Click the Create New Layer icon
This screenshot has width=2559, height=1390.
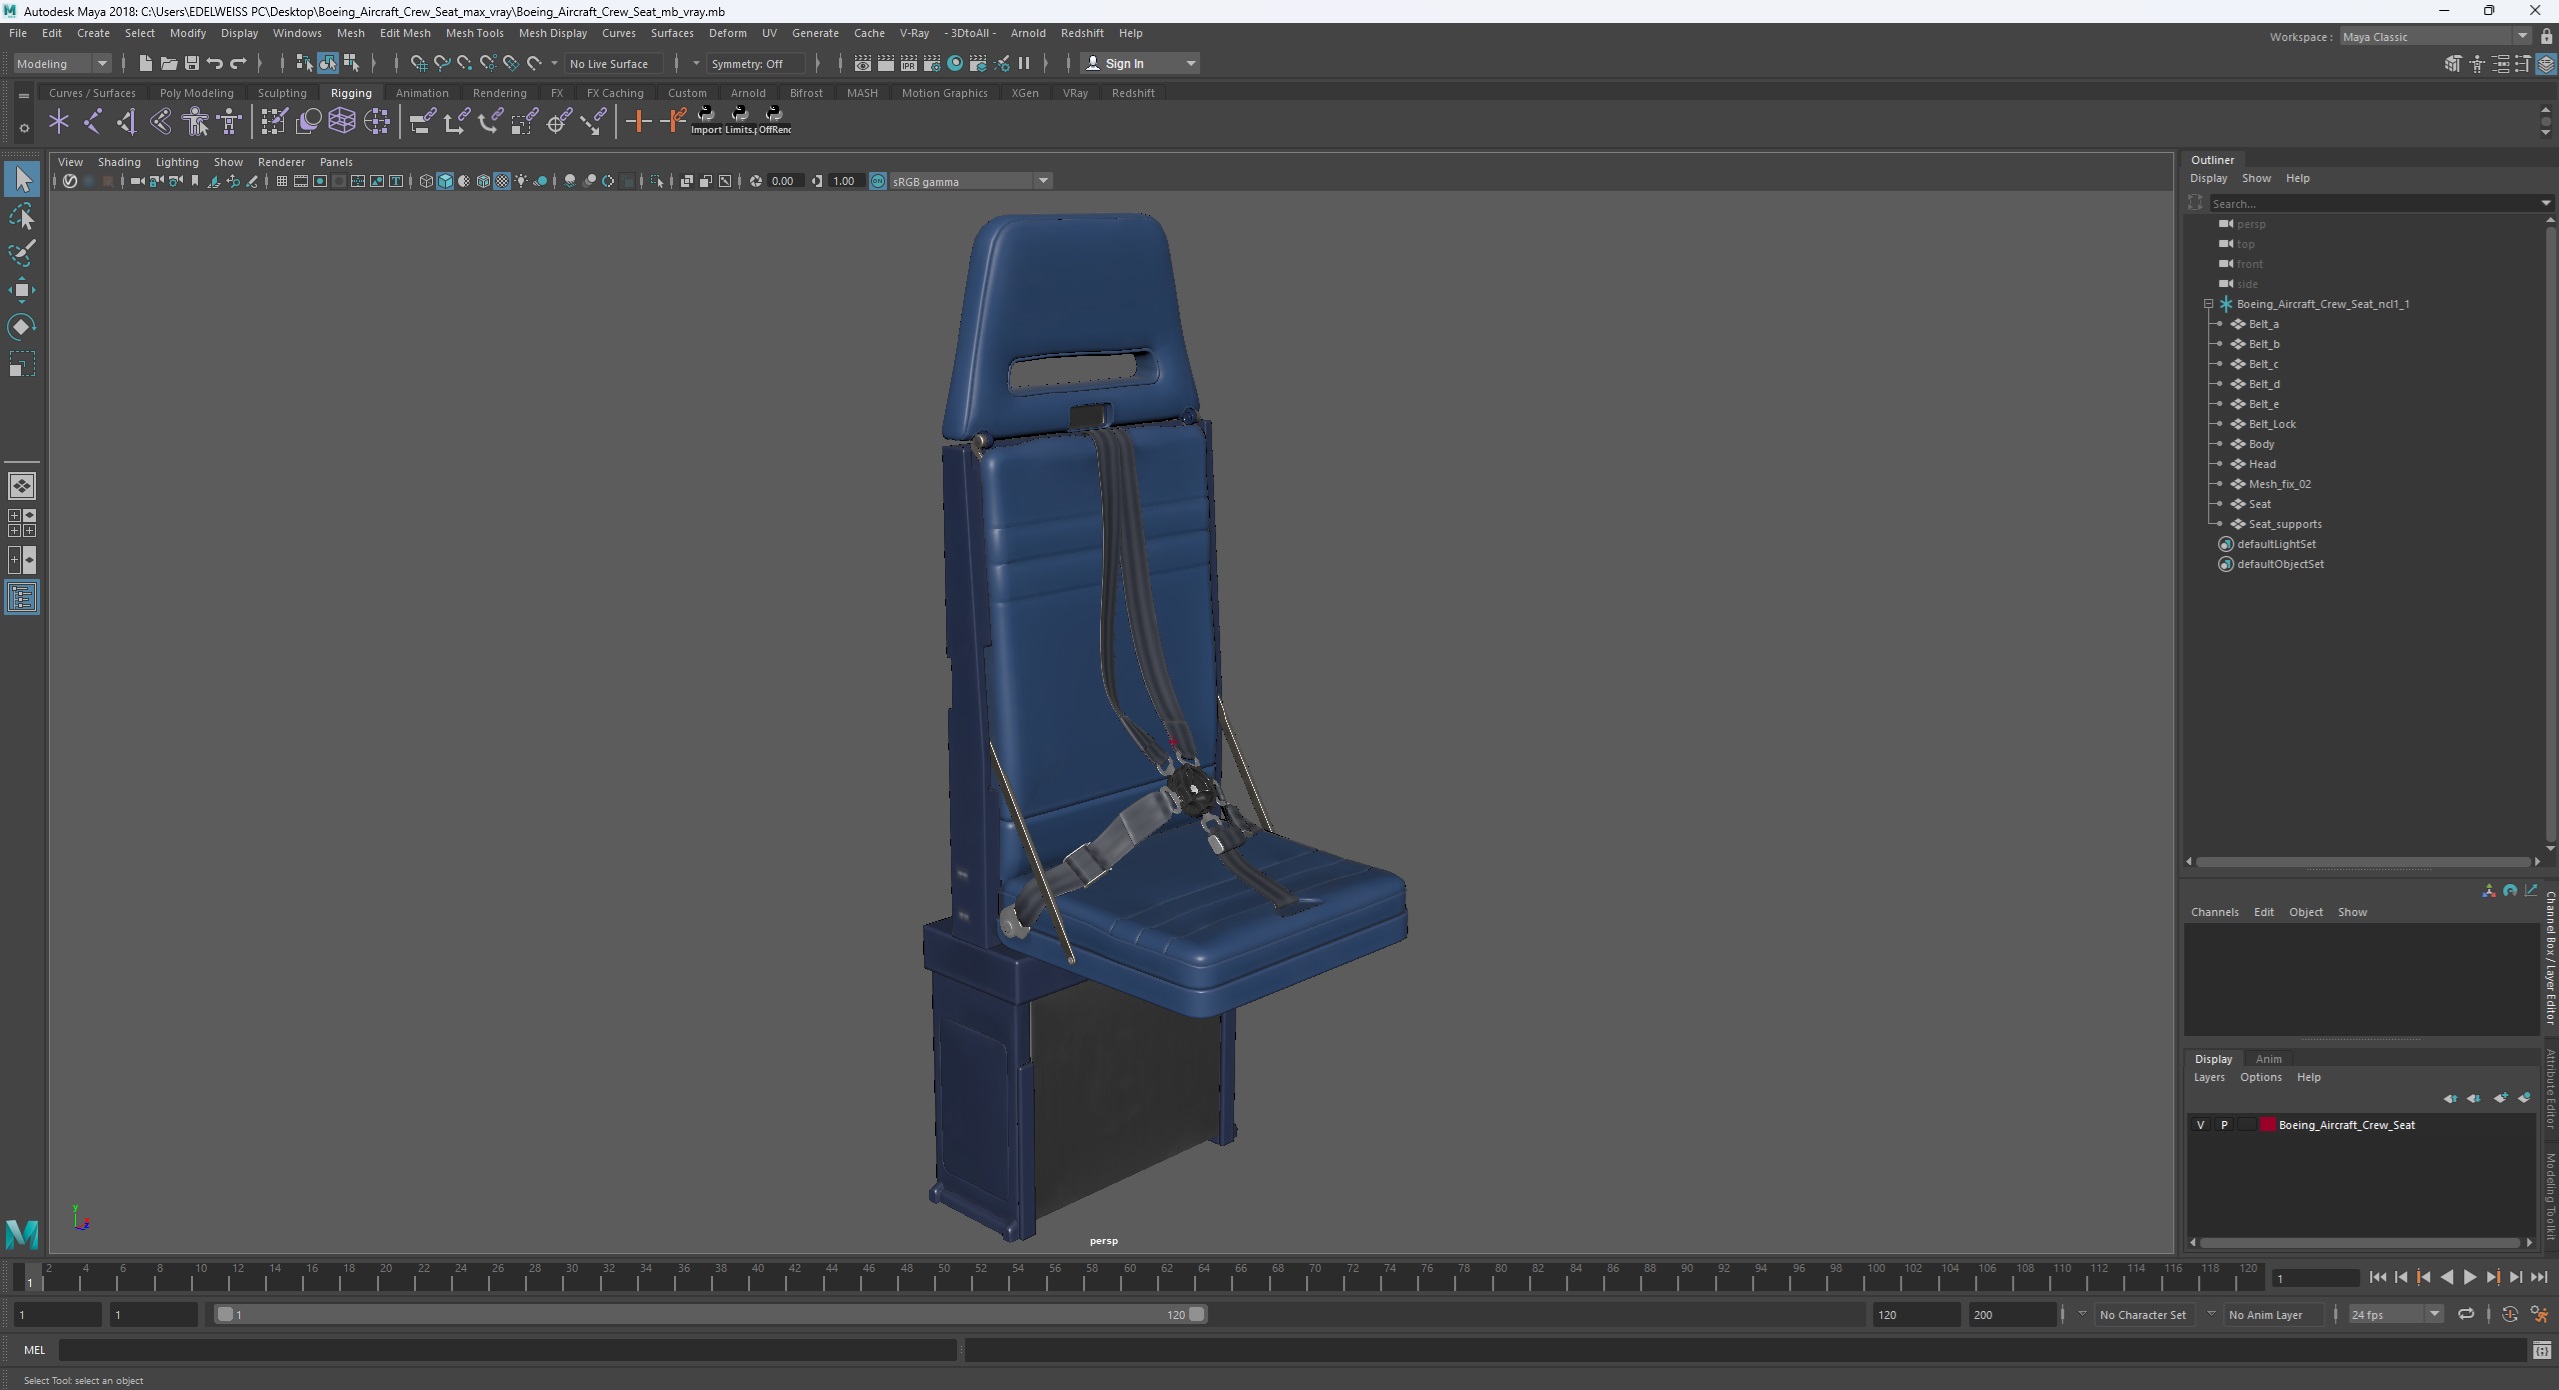click(x=2501, y=1098)
